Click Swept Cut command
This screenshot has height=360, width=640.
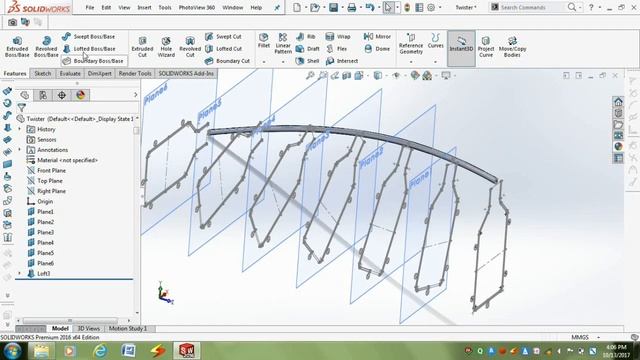point(223,37)
